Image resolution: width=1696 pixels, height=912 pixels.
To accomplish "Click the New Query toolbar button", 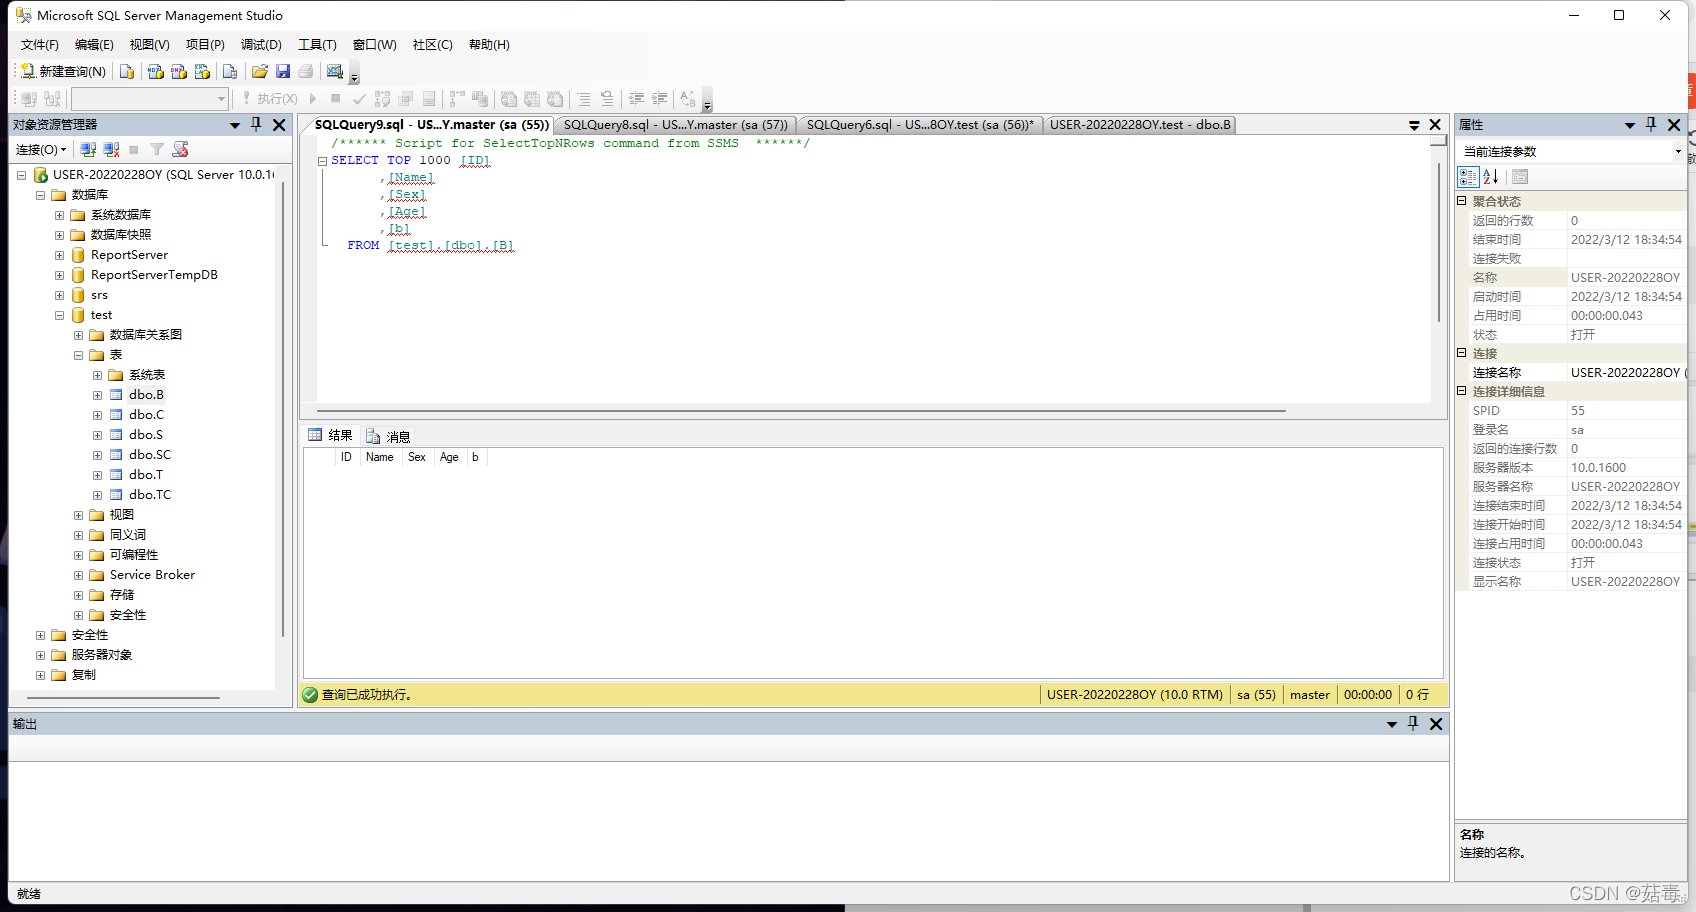I will [x=63, y=71].
